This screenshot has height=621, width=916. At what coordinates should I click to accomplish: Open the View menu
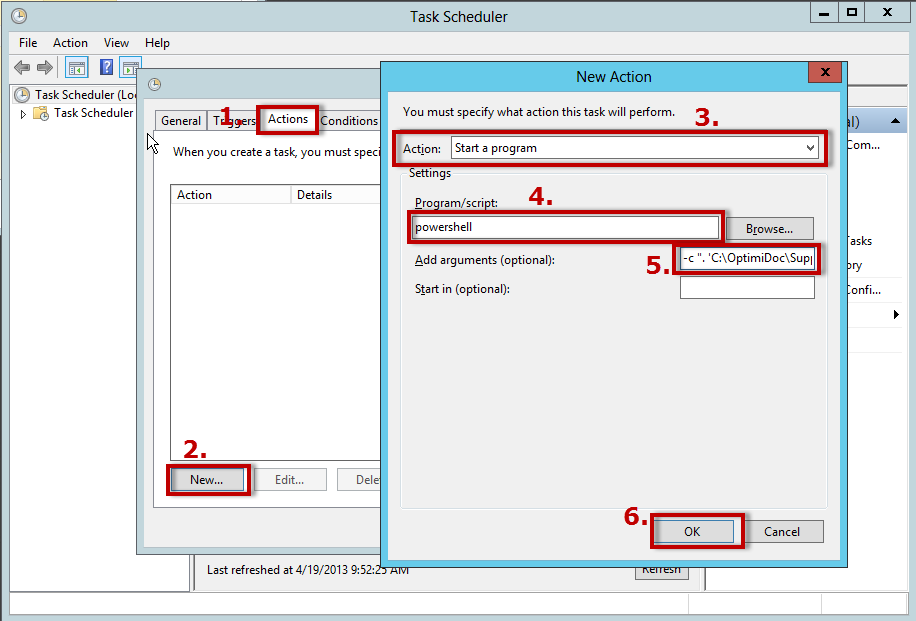coord(117,43)
